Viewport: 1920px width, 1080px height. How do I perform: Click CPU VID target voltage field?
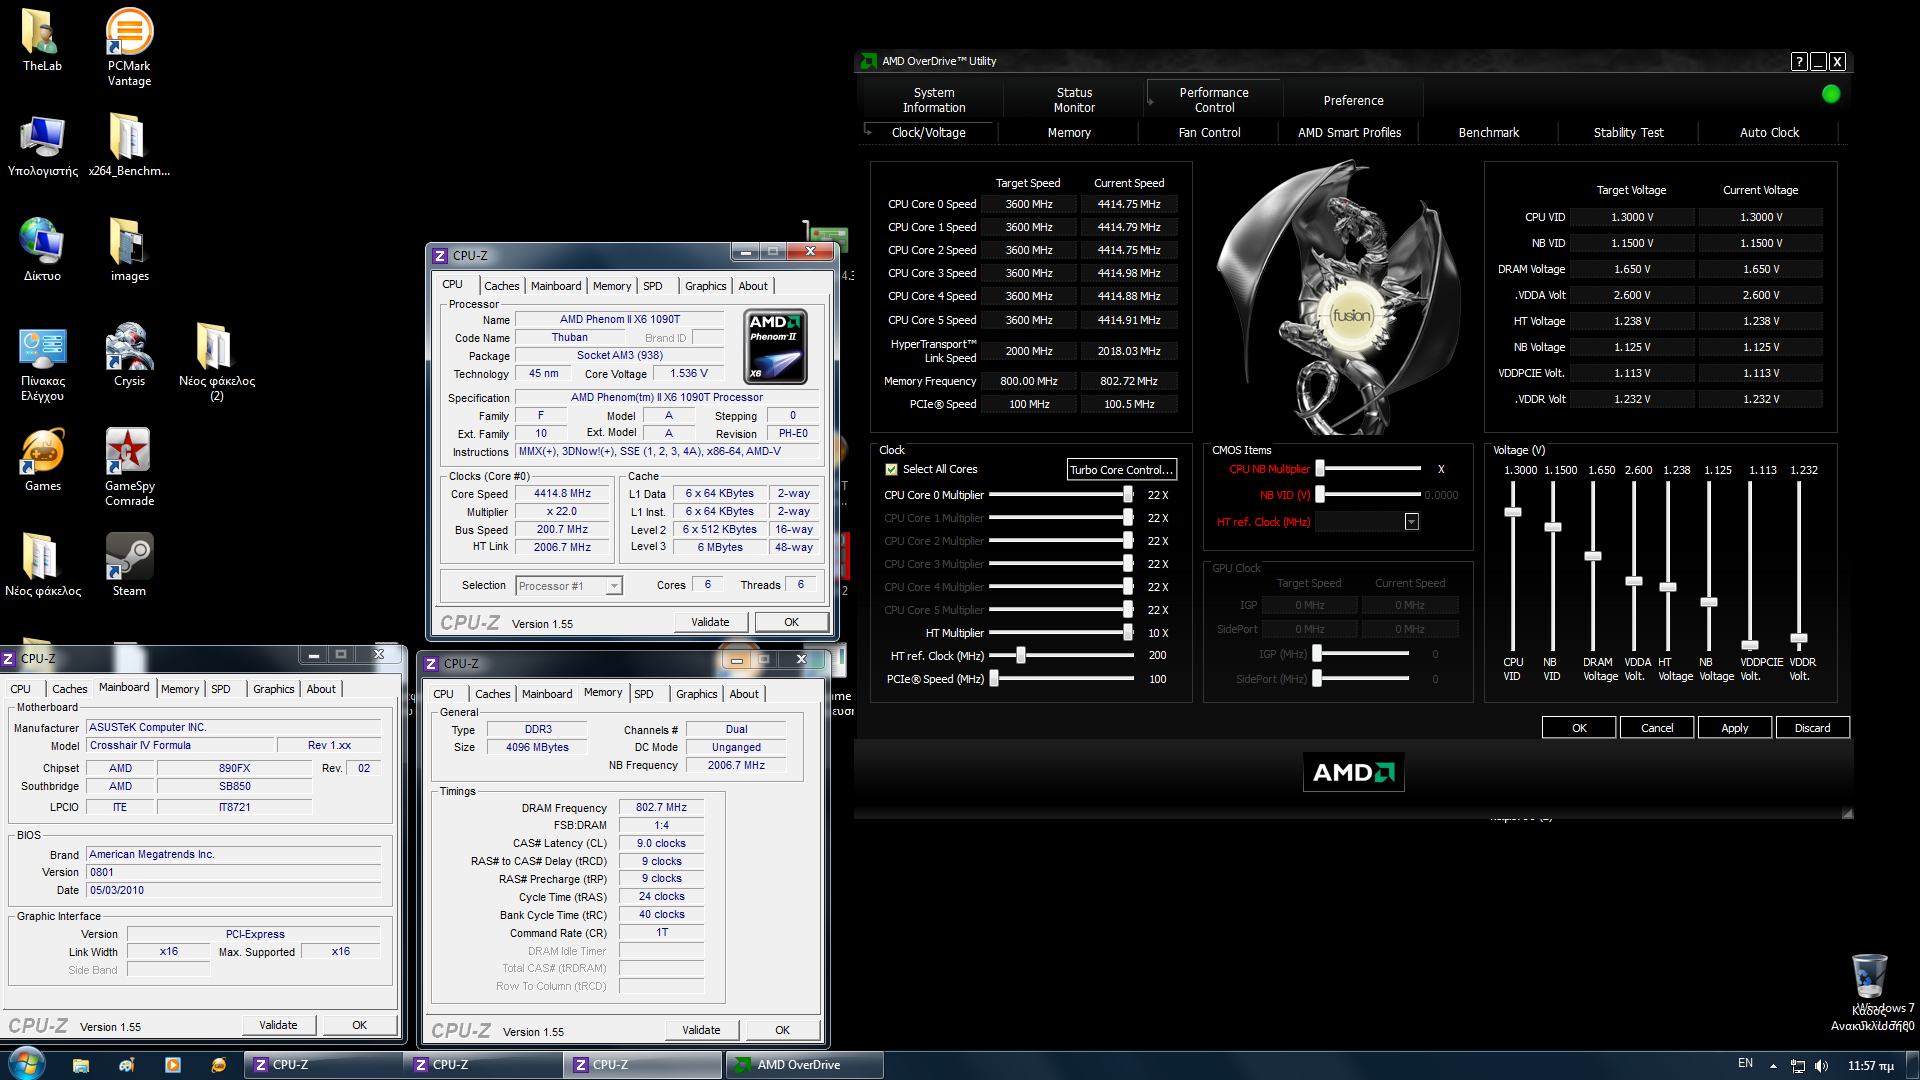click(x=1632, y=217)
